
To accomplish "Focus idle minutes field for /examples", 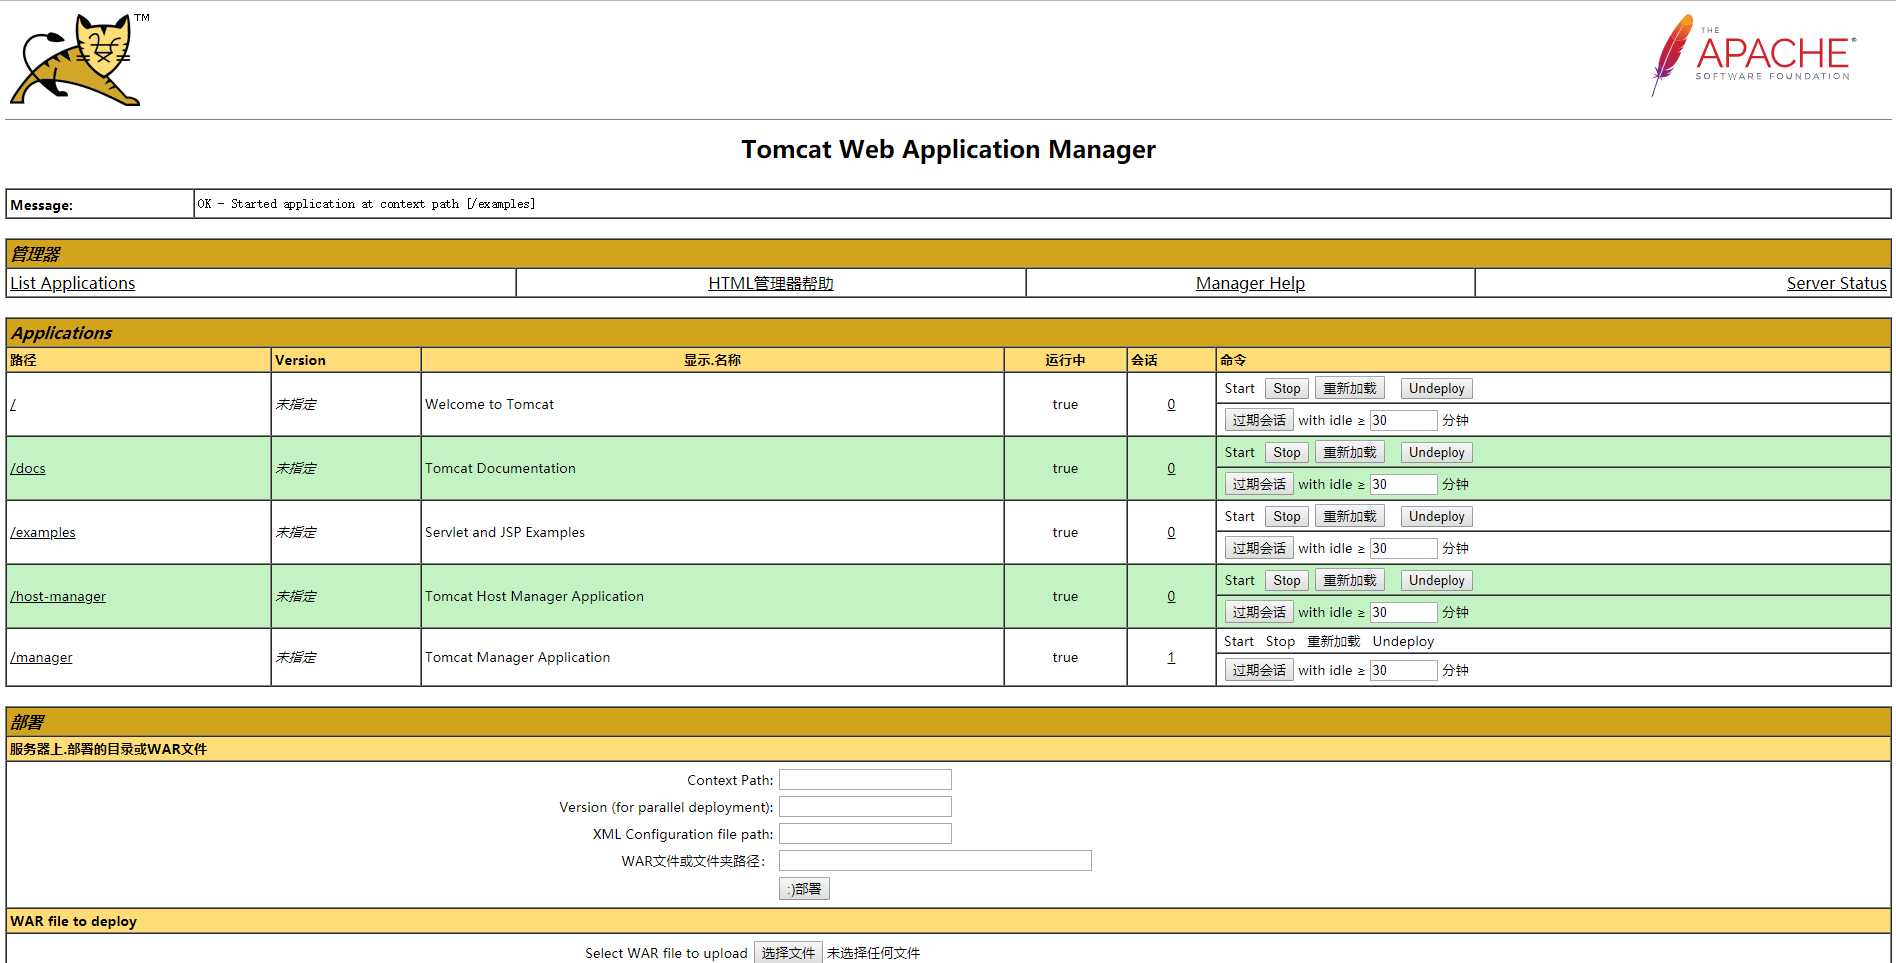I will click(x=1403, y=548).
